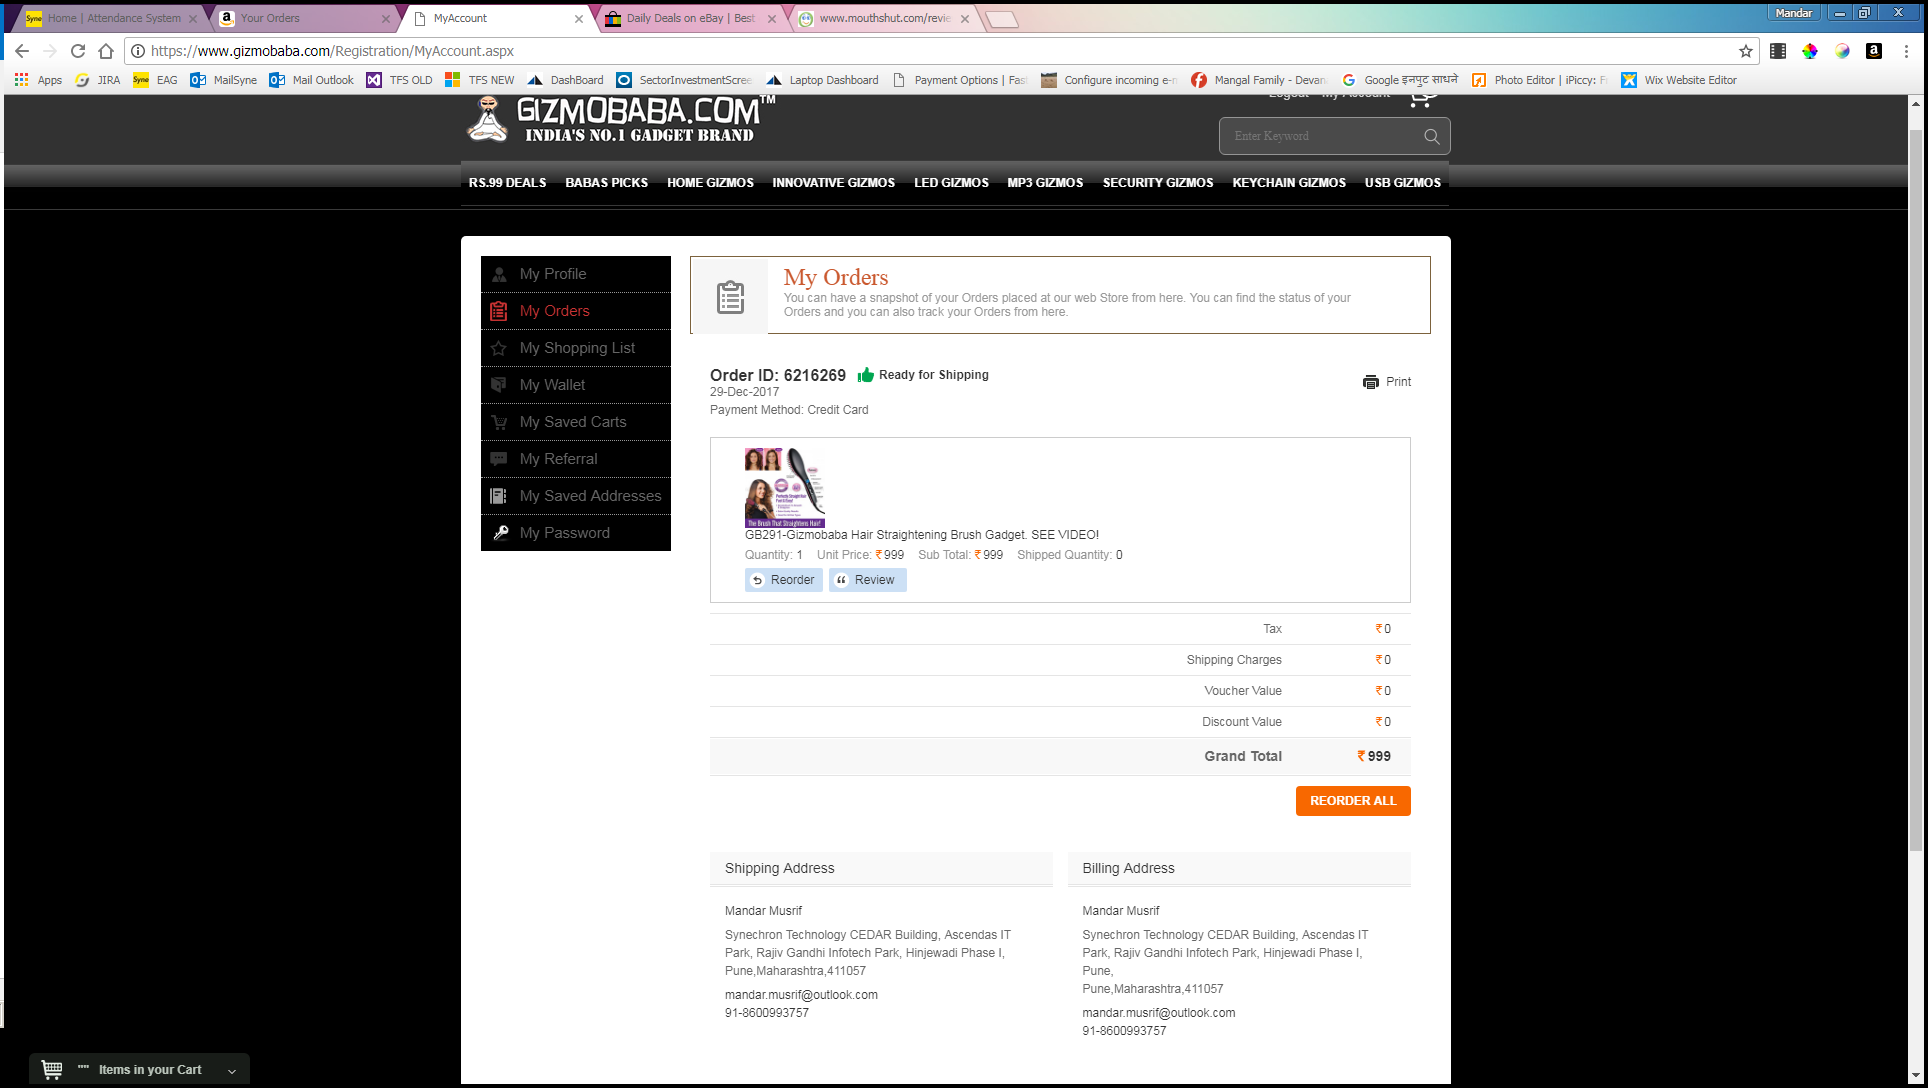Screen dimensions: 1928x1088
Task: Click the Amazon extension icon
Action: [1874, 51]
